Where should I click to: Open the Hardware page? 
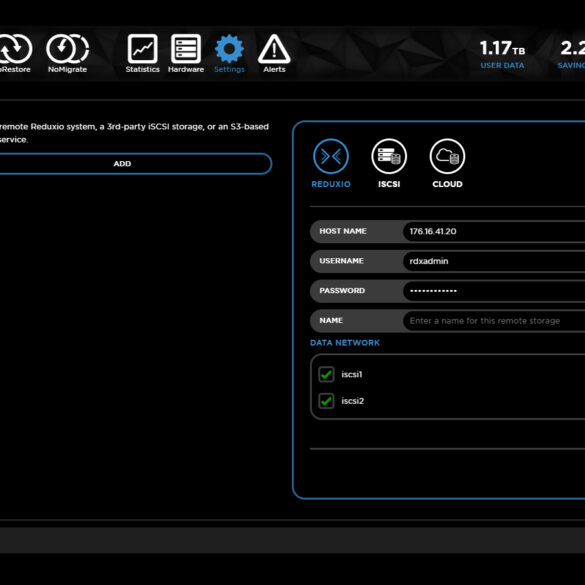[x=186, y=53]
